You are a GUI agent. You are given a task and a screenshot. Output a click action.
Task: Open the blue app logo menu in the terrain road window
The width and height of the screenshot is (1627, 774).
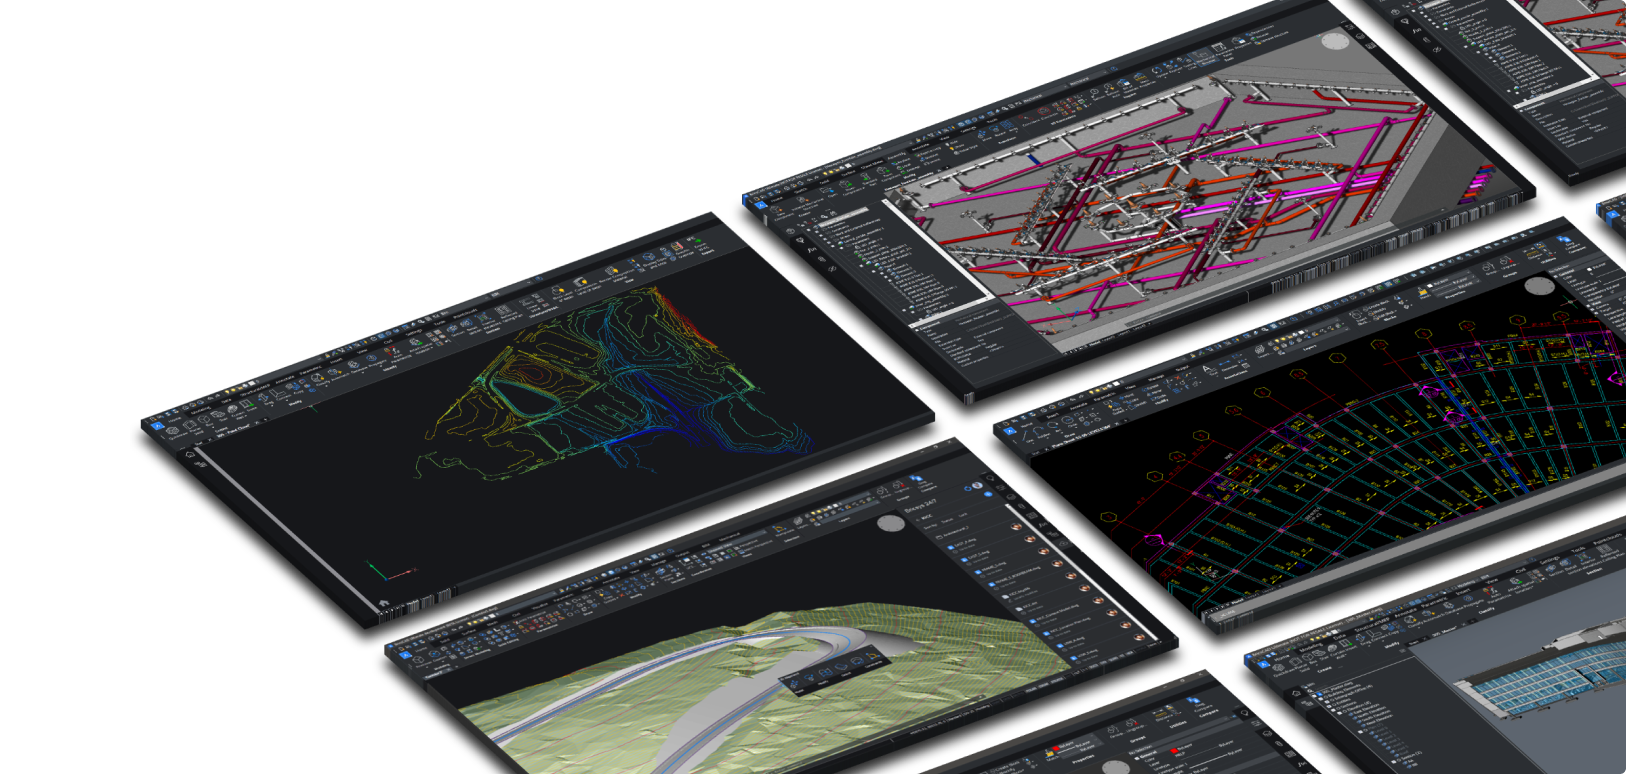(404, 654)
